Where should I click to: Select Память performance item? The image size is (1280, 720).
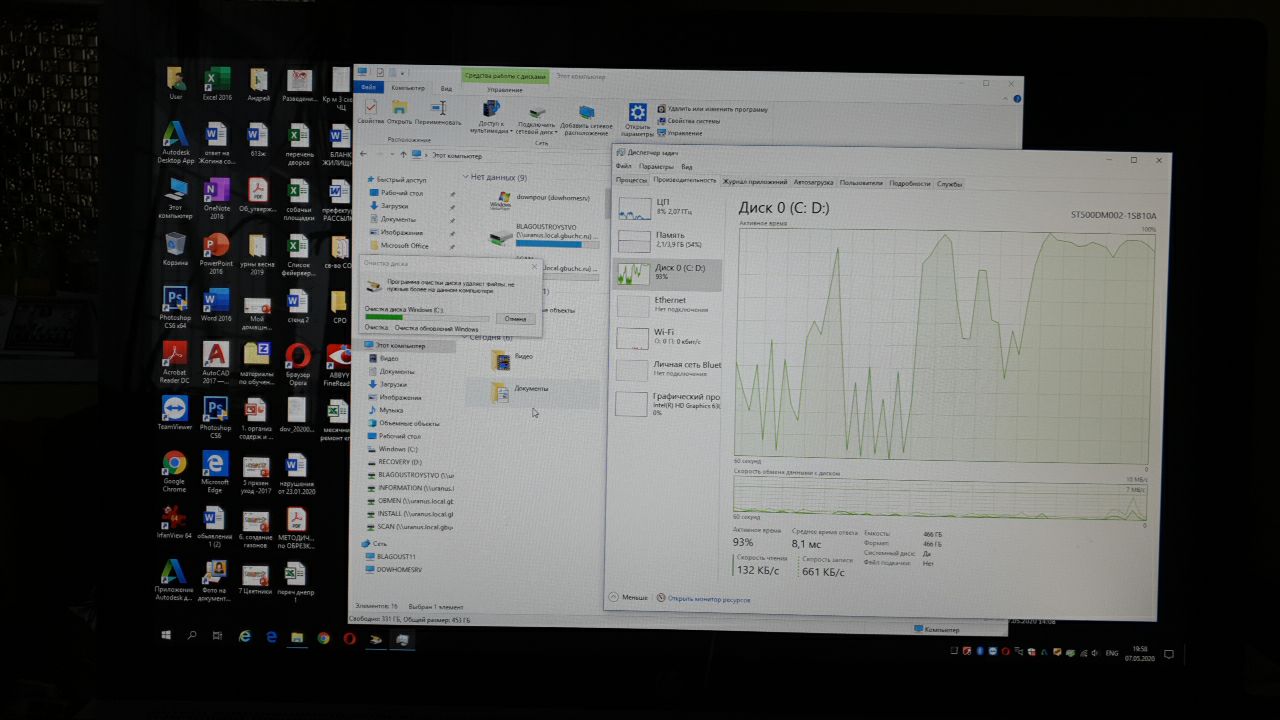[x=666, y=240]
